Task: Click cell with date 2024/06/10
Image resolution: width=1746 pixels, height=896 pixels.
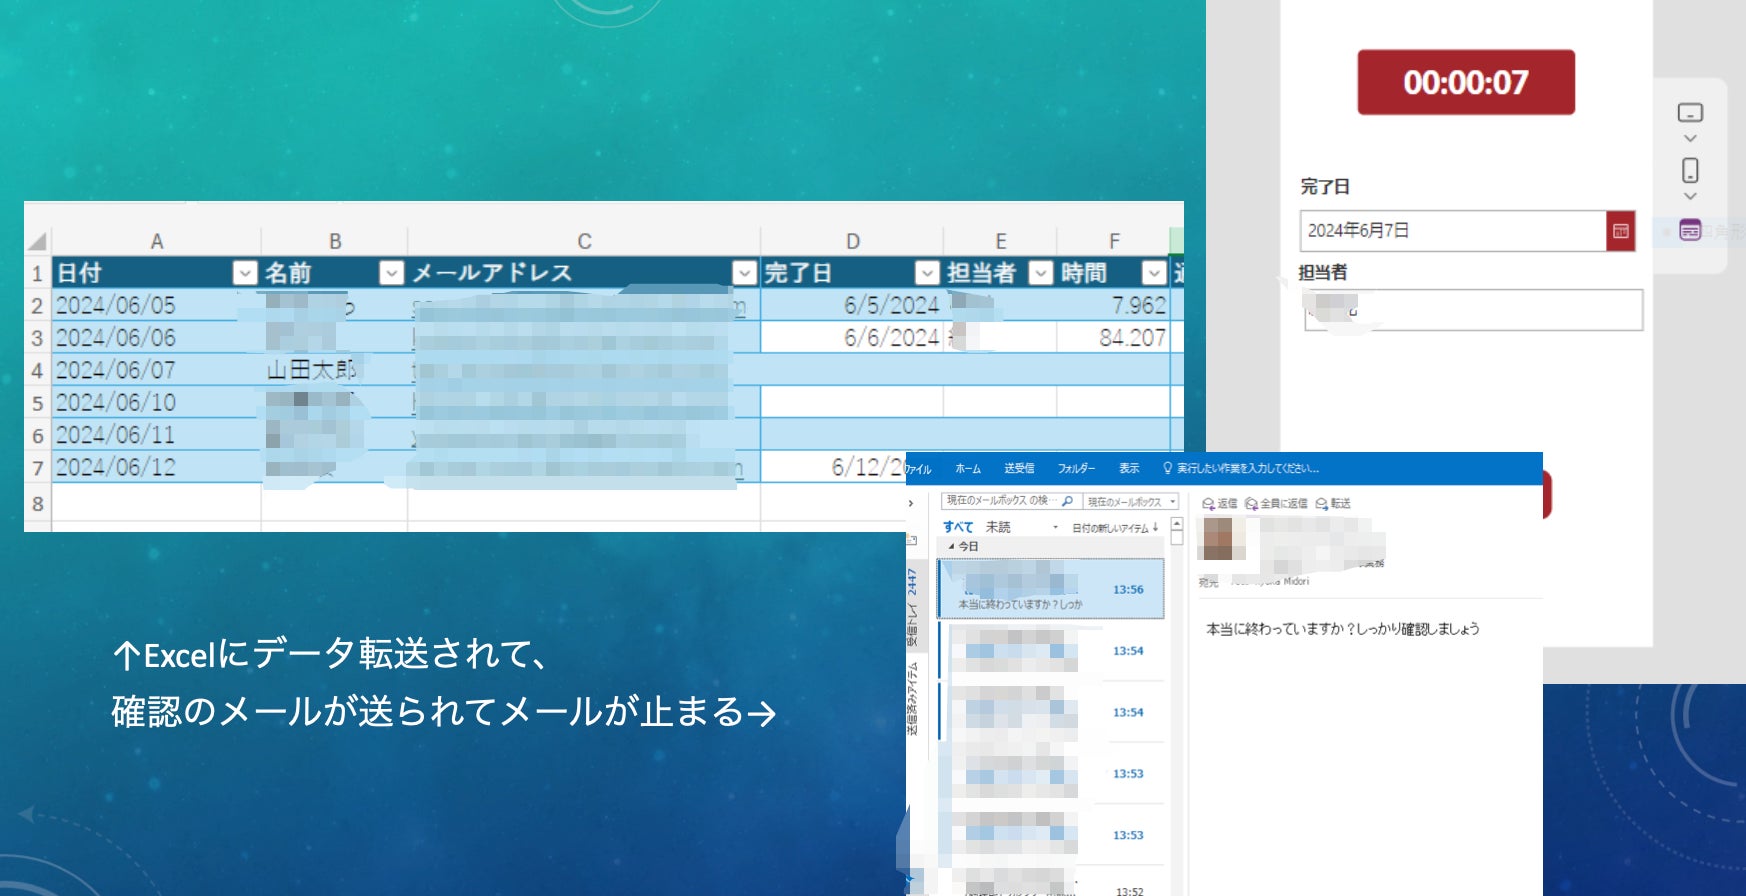Action: (x=156, y=402)
